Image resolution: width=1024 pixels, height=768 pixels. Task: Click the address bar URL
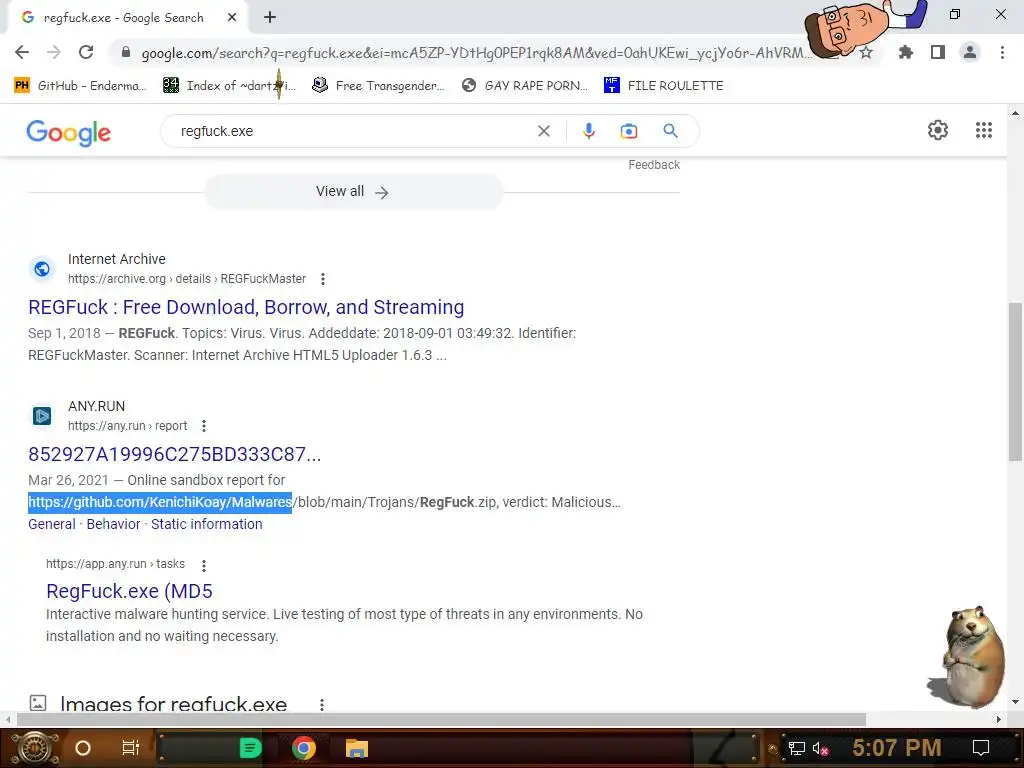point(477,53)
